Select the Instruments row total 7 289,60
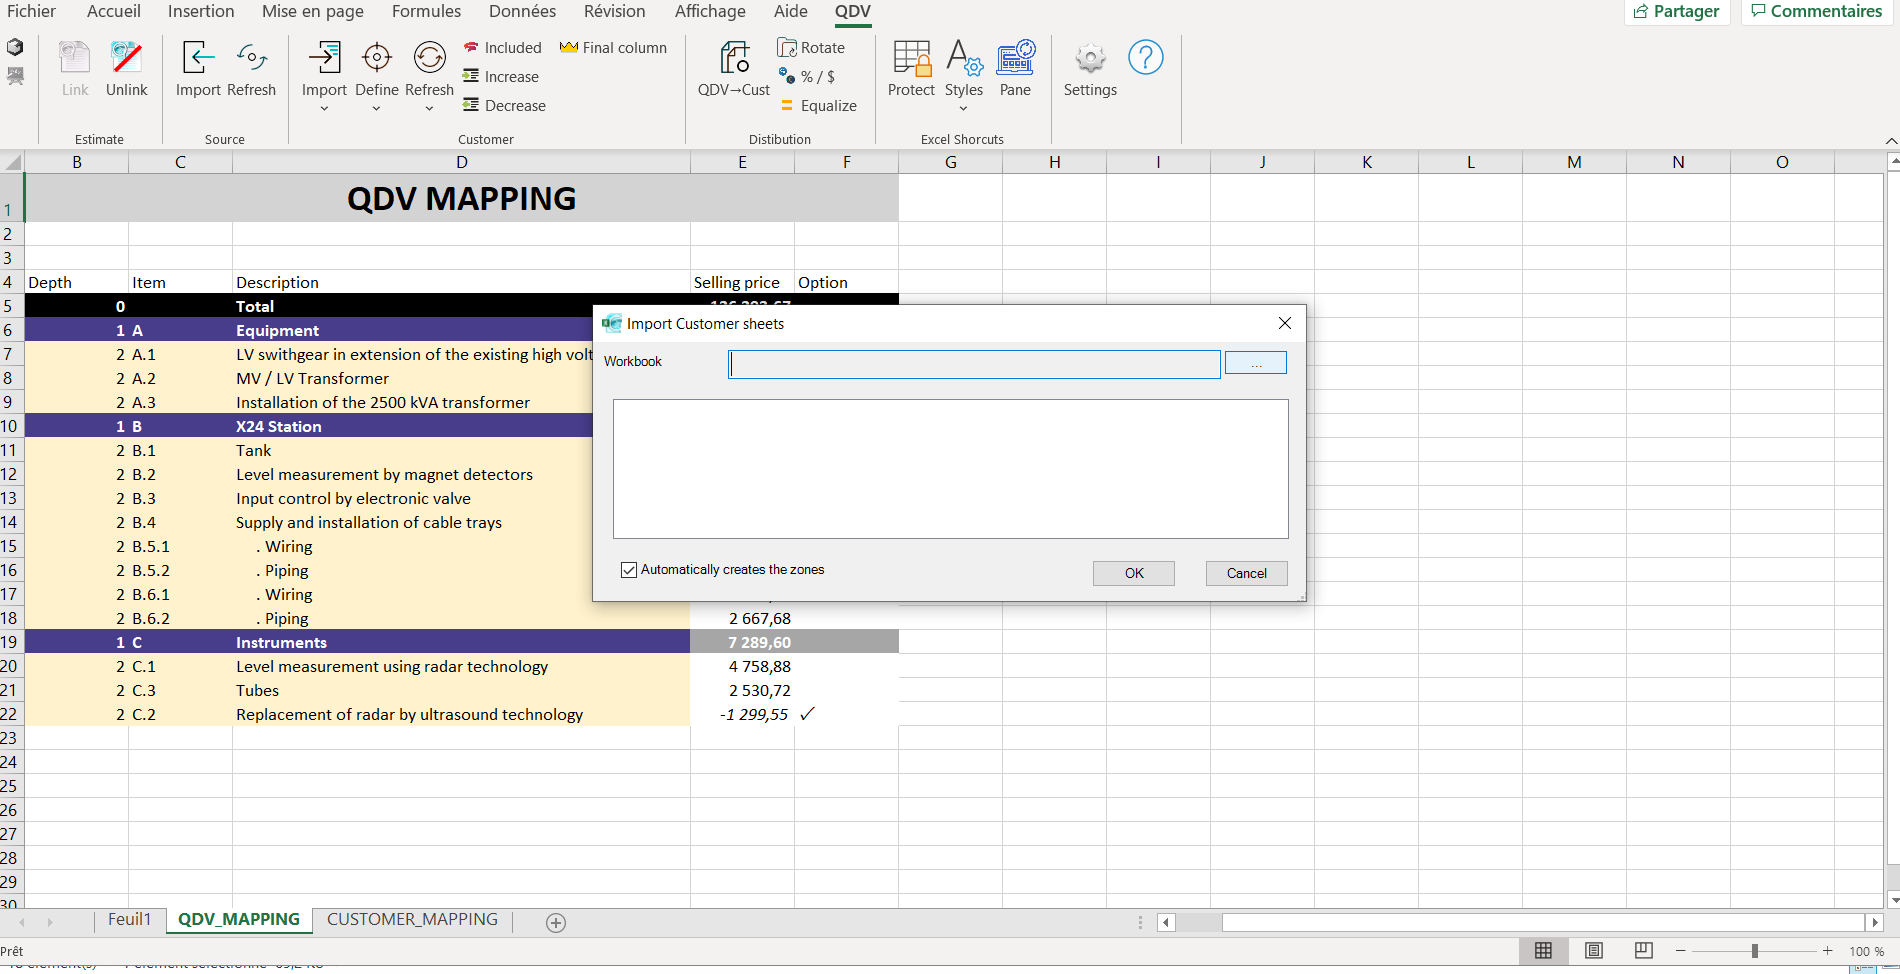1900x974 pixels. (x=742, y=642)
